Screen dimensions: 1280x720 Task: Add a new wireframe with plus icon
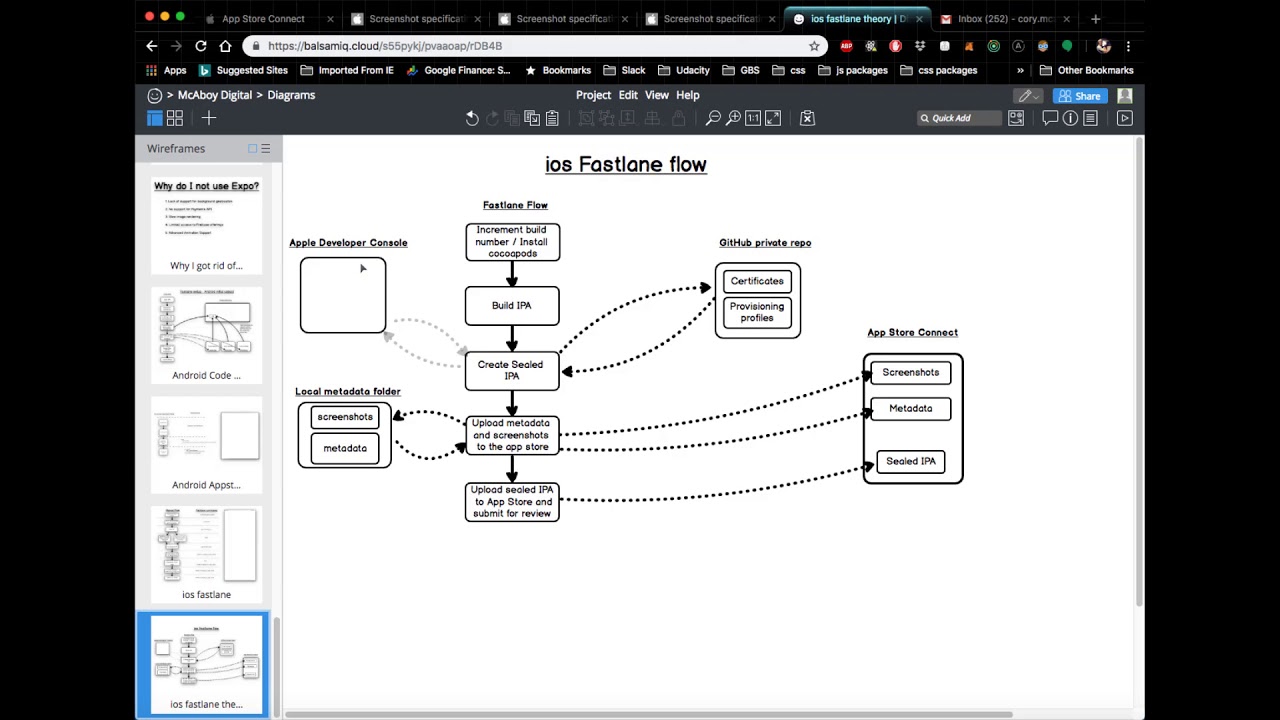point(209,118)
